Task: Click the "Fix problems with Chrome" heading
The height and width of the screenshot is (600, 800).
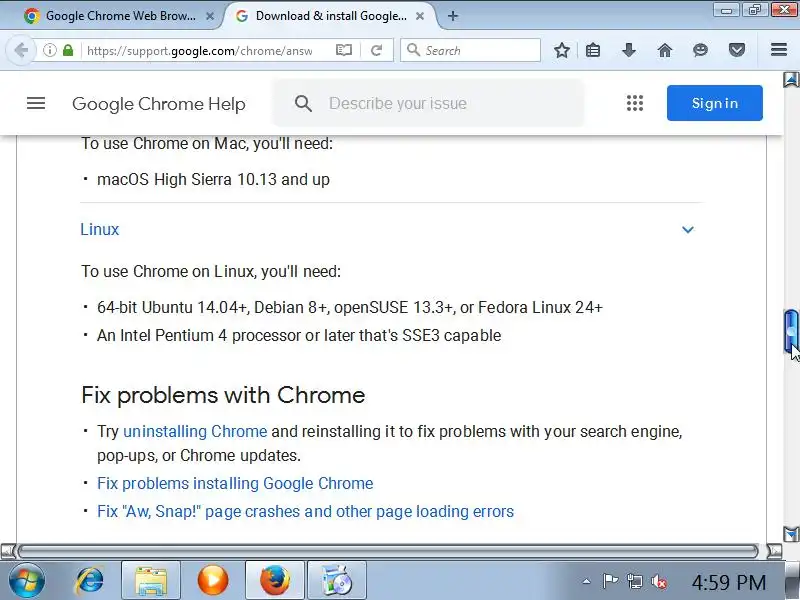Action: [223, 395]
